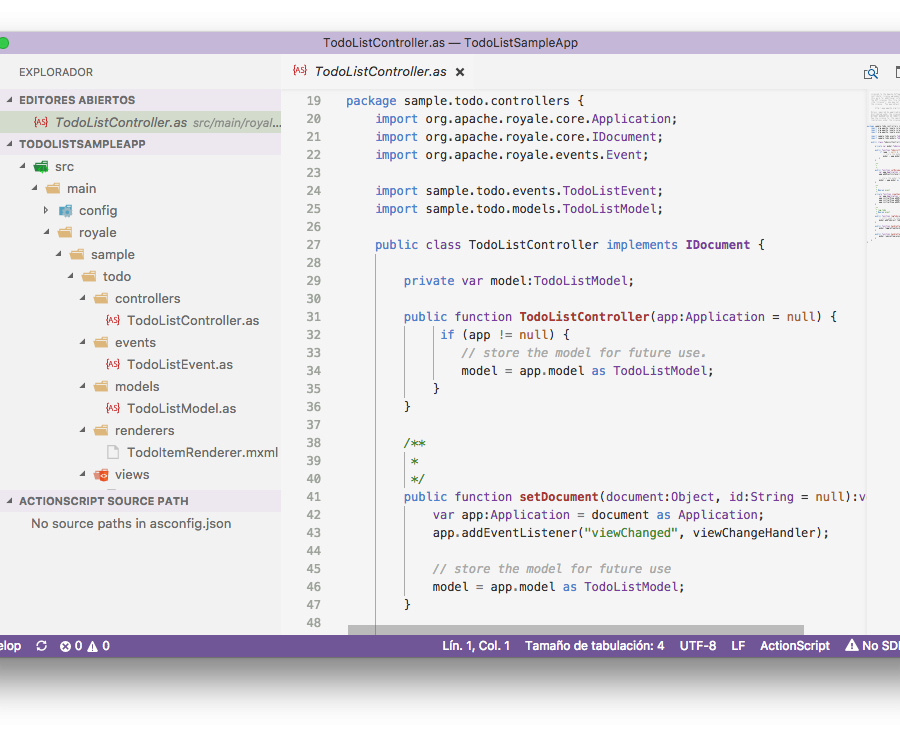Viewport: 900px width, 737px height.
Task: Click the No SDK warning in status bar
Action: [873, 646]
